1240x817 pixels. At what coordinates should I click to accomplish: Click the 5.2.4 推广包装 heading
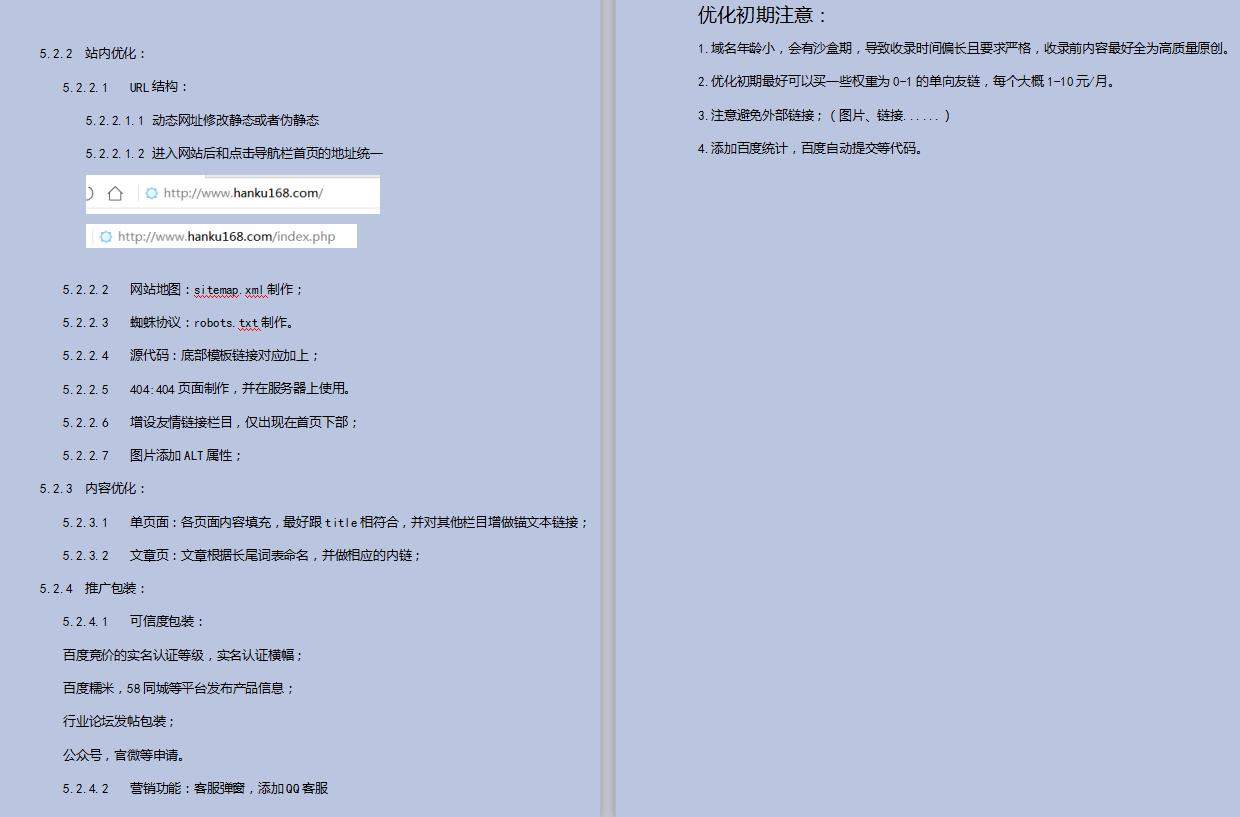point(94,588)
